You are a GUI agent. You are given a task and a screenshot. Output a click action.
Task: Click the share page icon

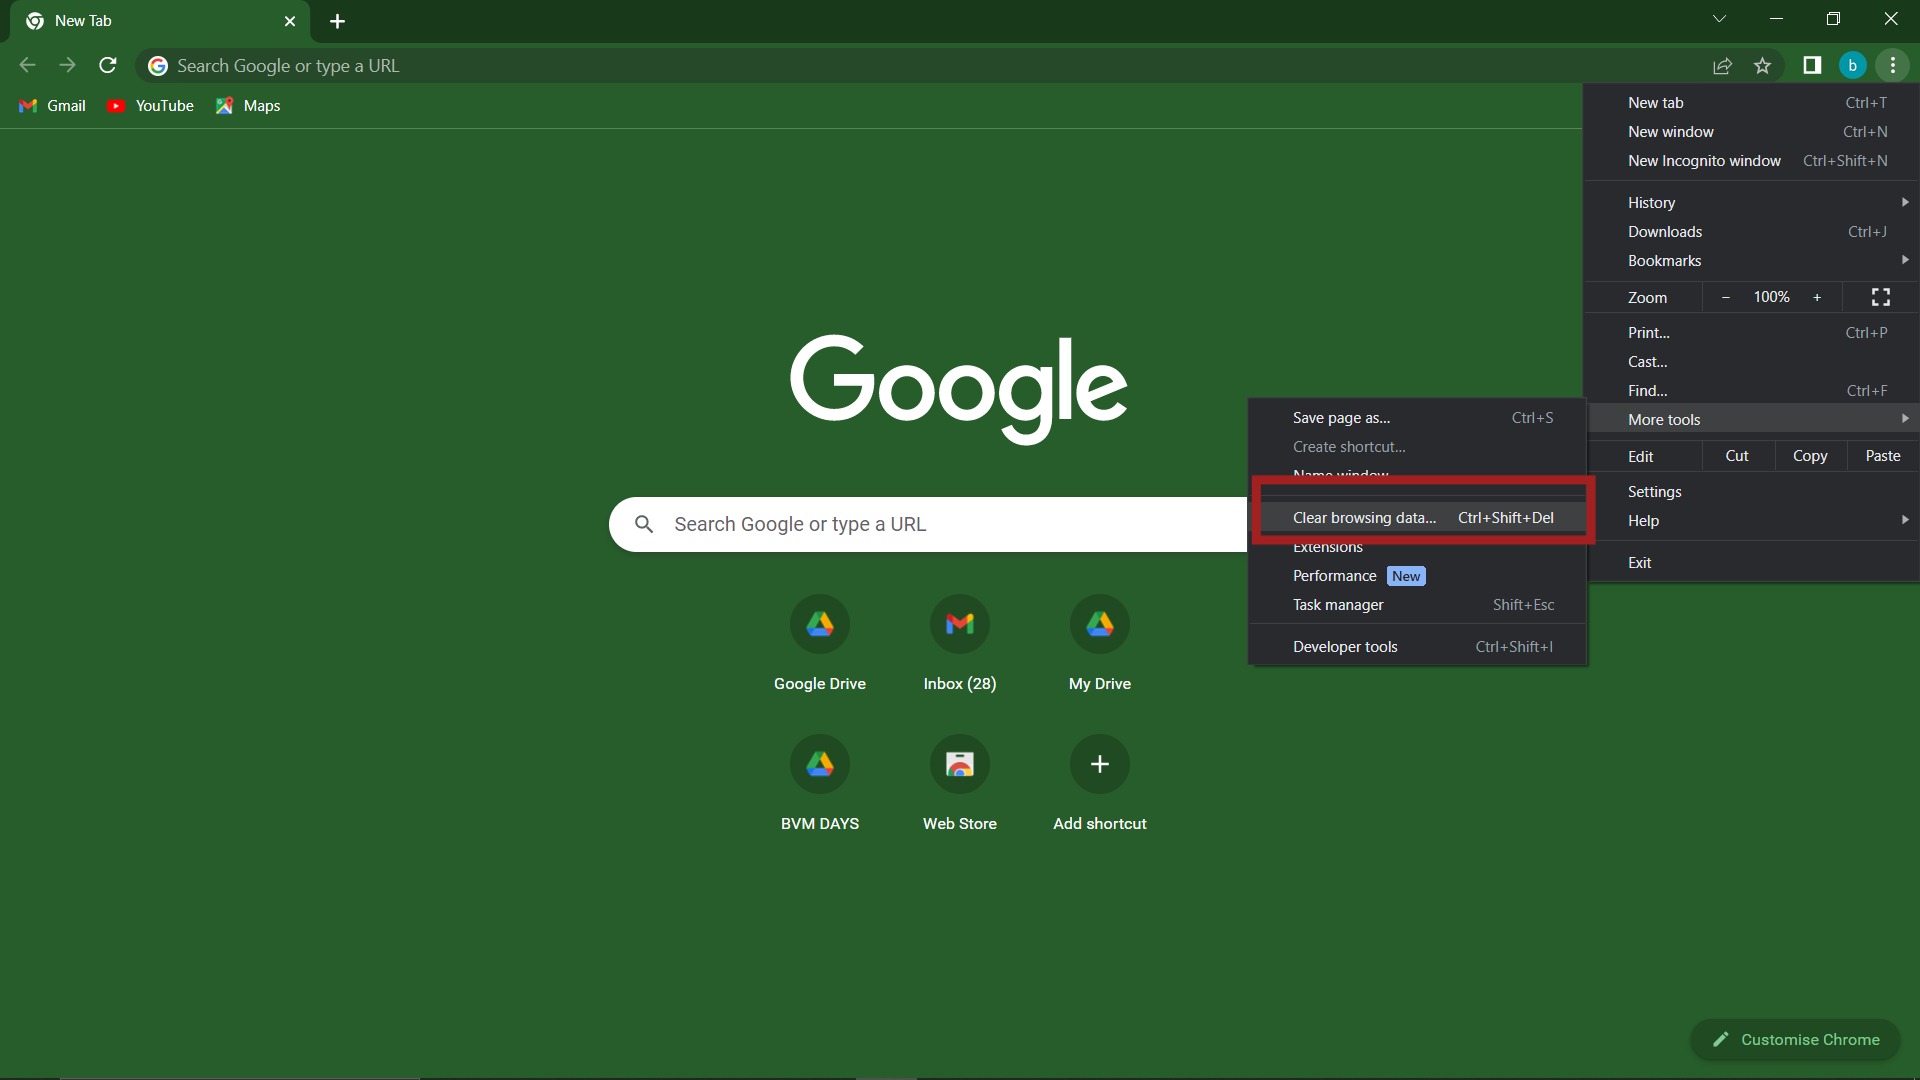point(1722,66)
